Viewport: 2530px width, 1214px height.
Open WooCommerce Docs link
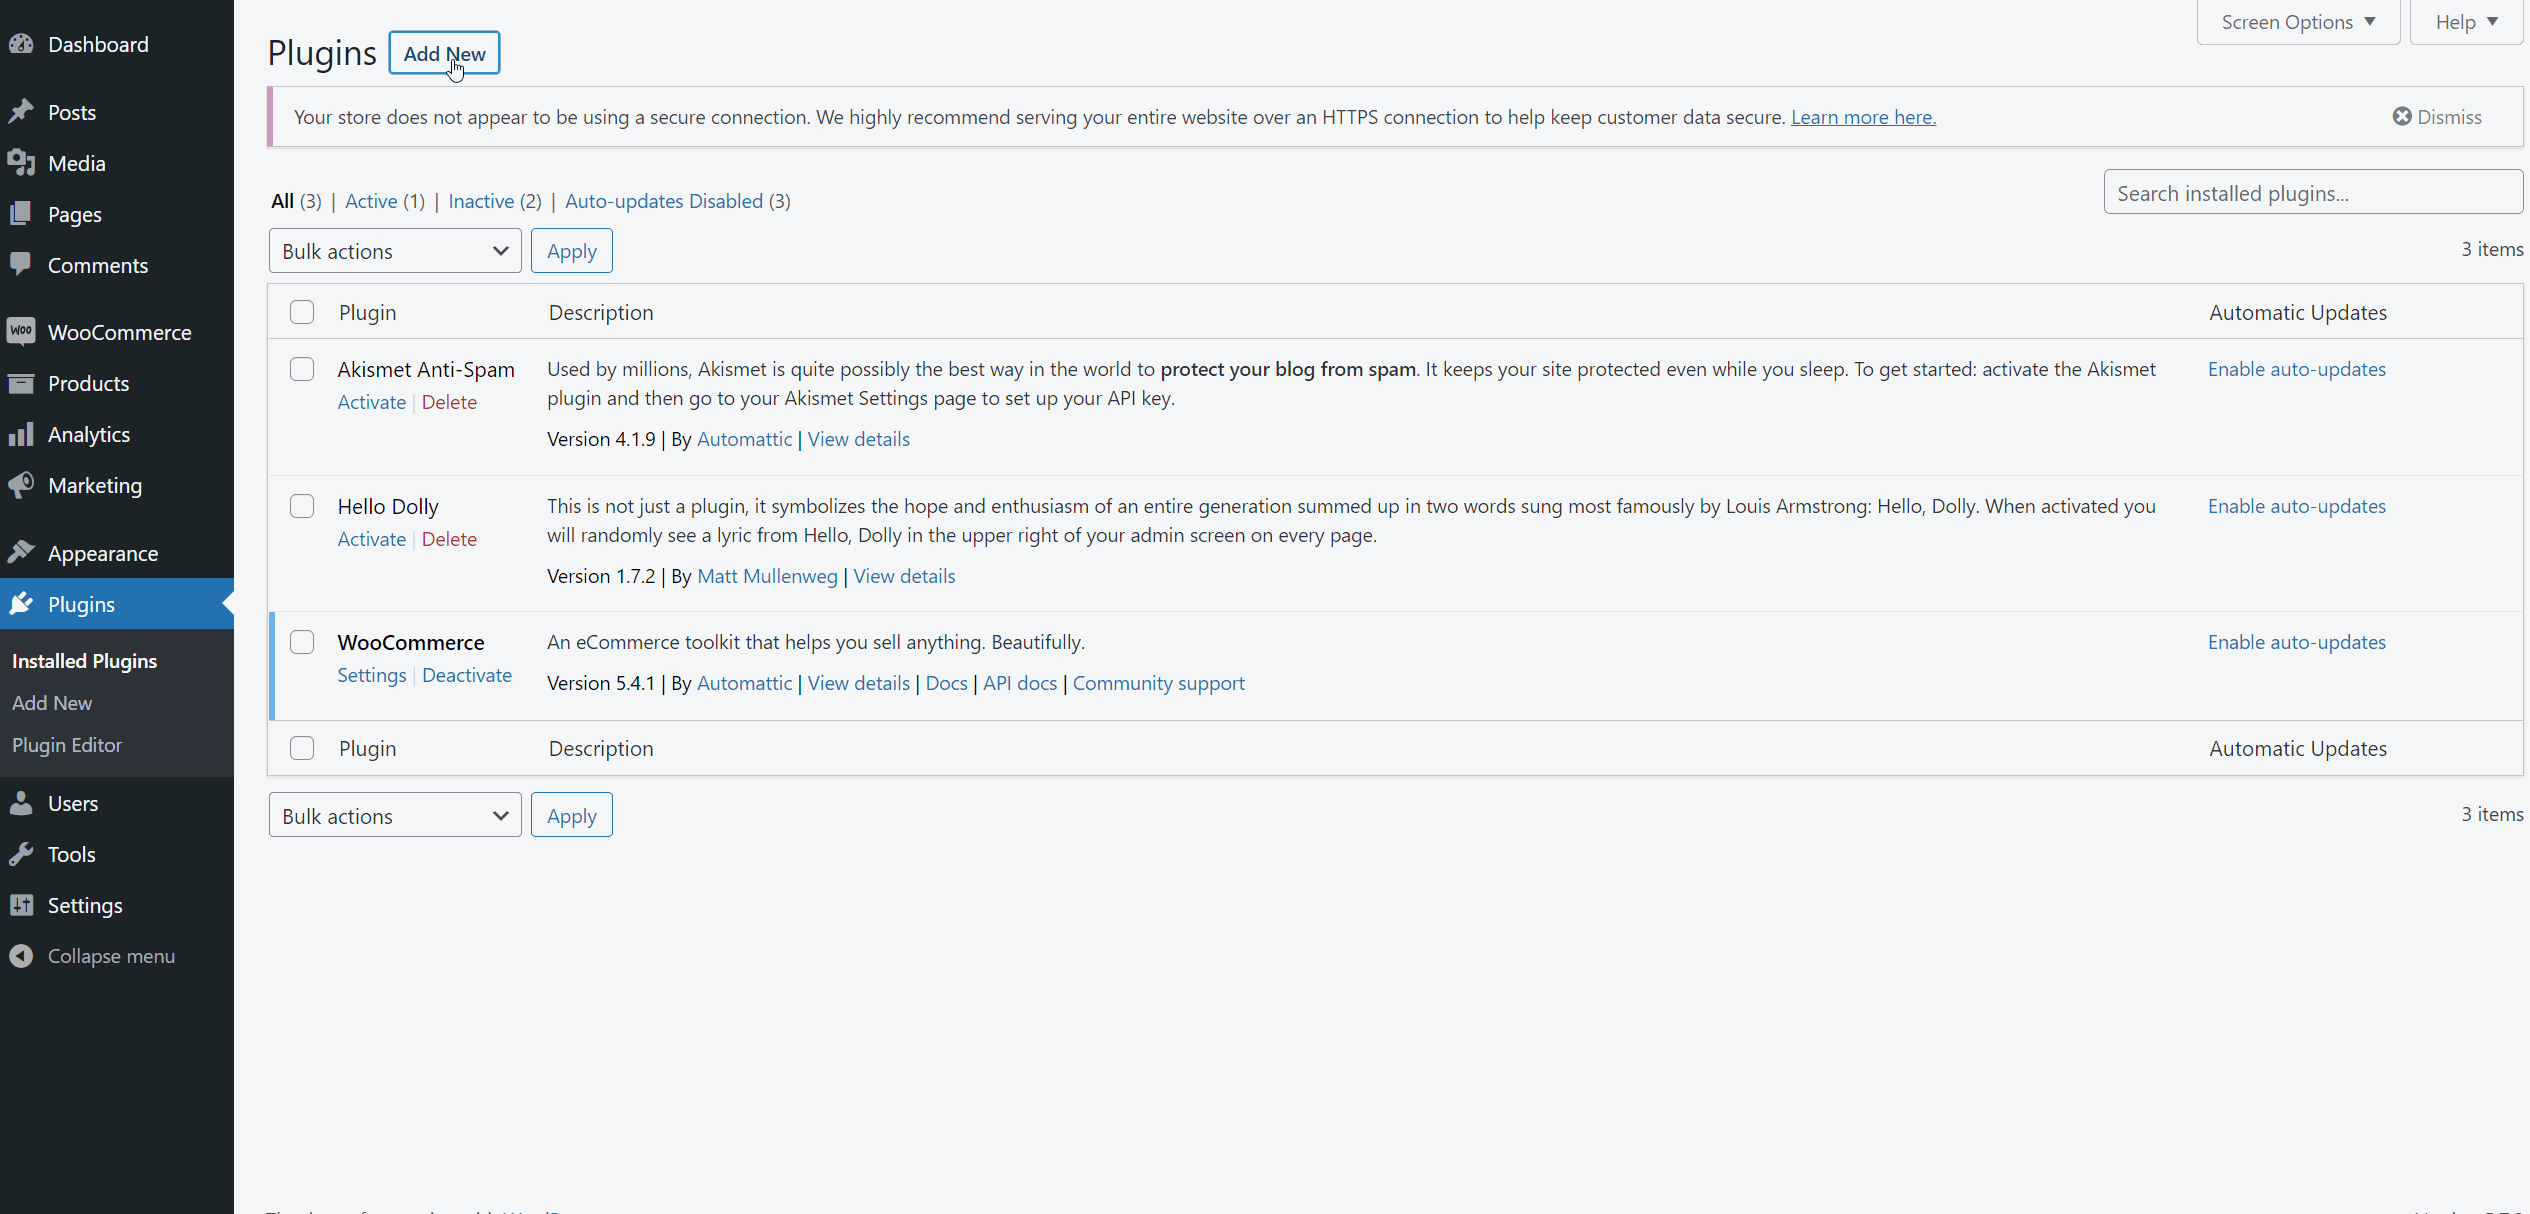[x=947, y=683]
